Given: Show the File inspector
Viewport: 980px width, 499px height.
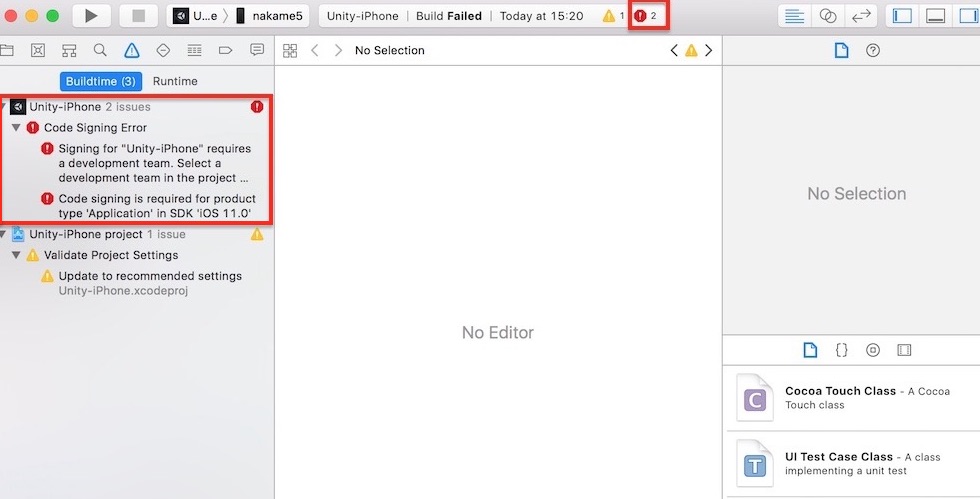Looking at the screenshot, I should pos(841,51).
